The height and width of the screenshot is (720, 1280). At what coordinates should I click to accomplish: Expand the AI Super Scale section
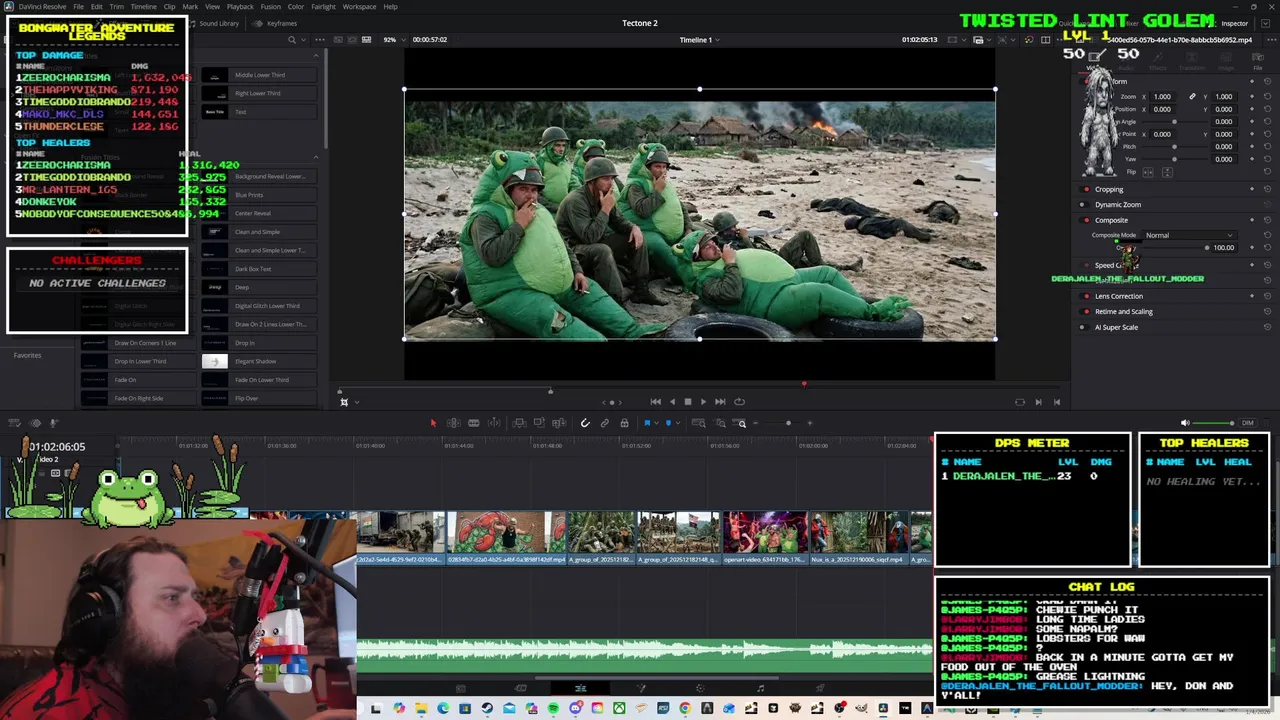(x=1116, y=327)
